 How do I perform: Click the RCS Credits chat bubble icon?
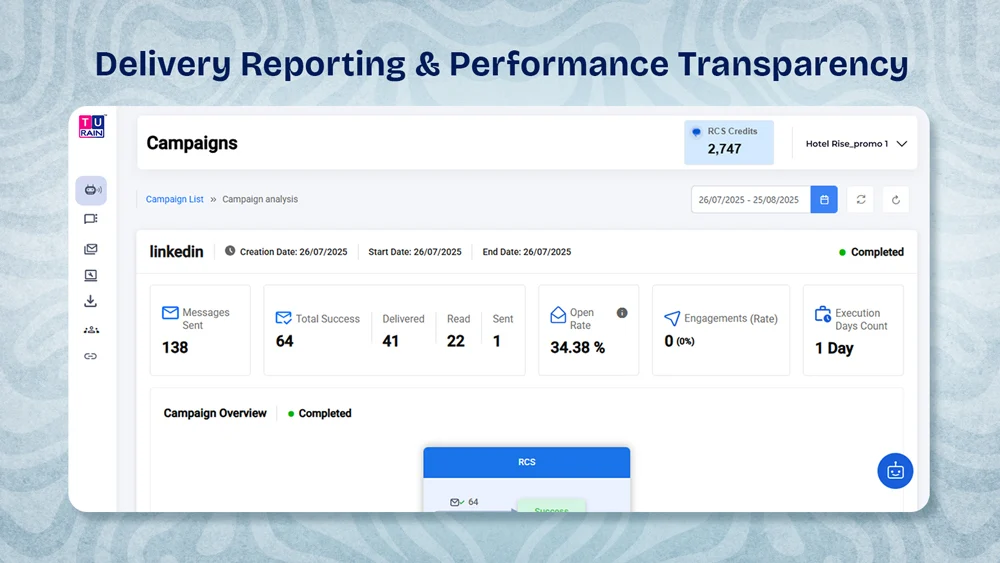[696, 132]
